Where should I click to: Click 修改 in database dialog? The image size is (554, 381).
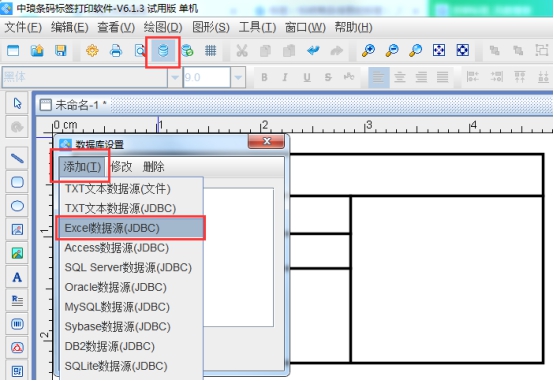tap(122, 166)
